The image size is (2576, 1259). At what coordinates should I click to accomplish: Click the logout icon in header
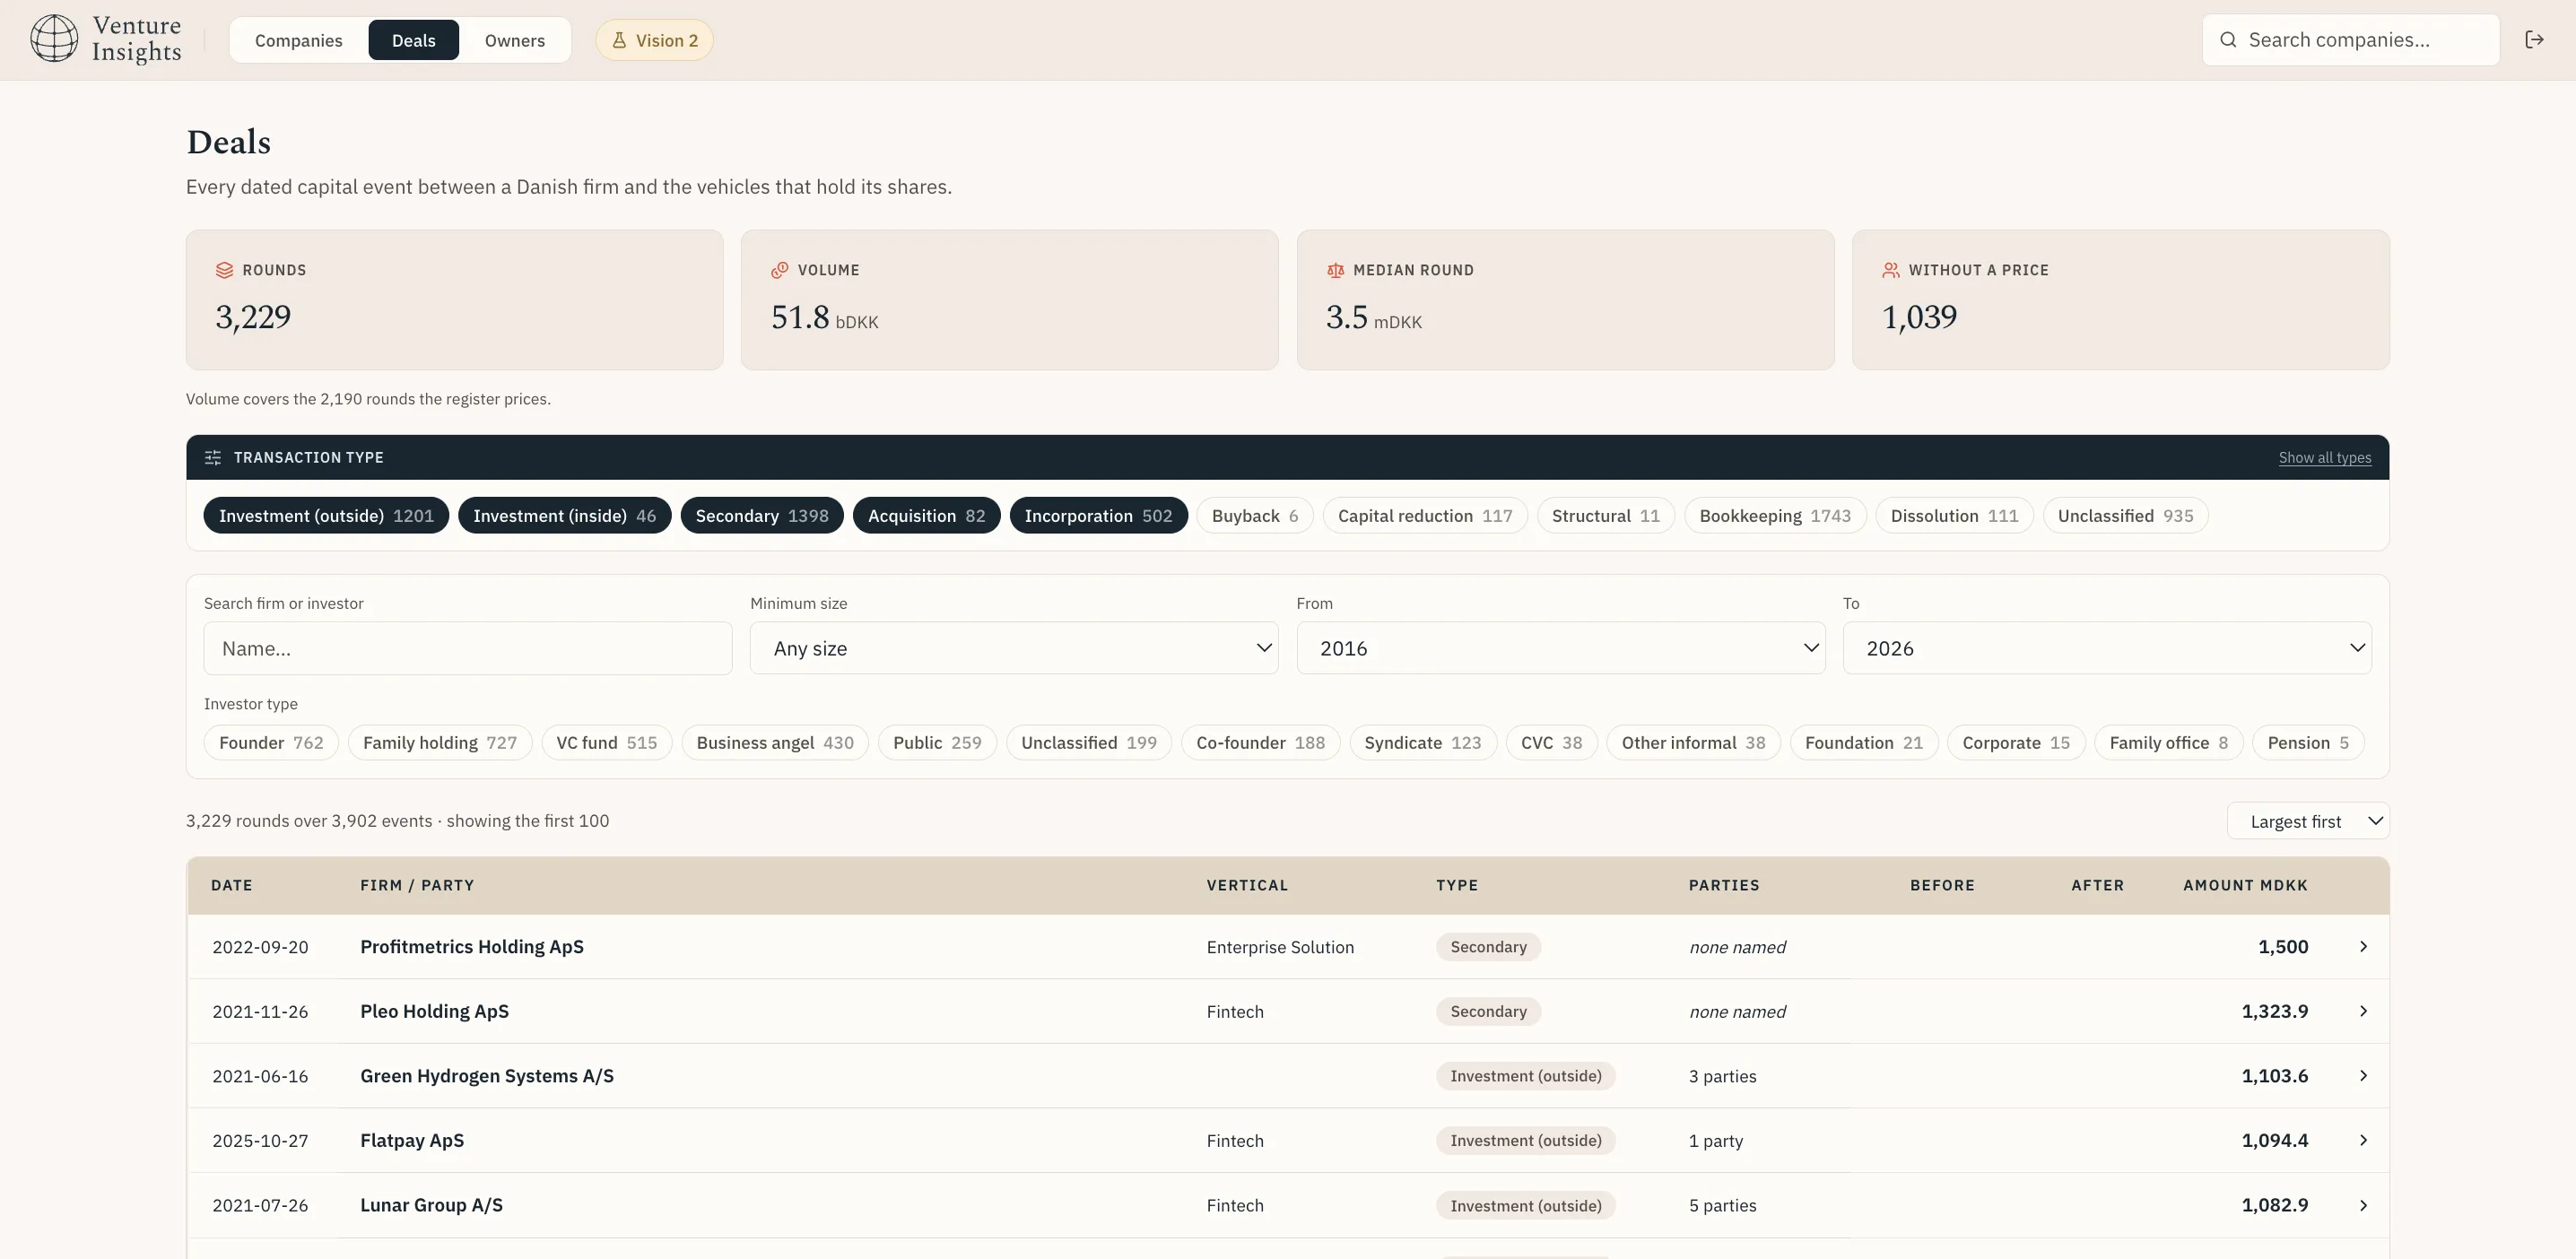[x=2534, y=40]
